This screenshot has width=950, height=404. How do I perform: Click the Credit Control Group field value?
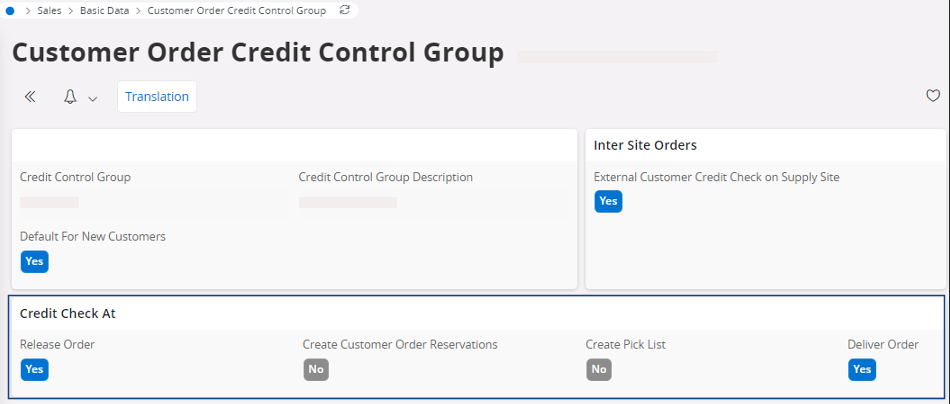pyautogui.click(x=50, y=202)
